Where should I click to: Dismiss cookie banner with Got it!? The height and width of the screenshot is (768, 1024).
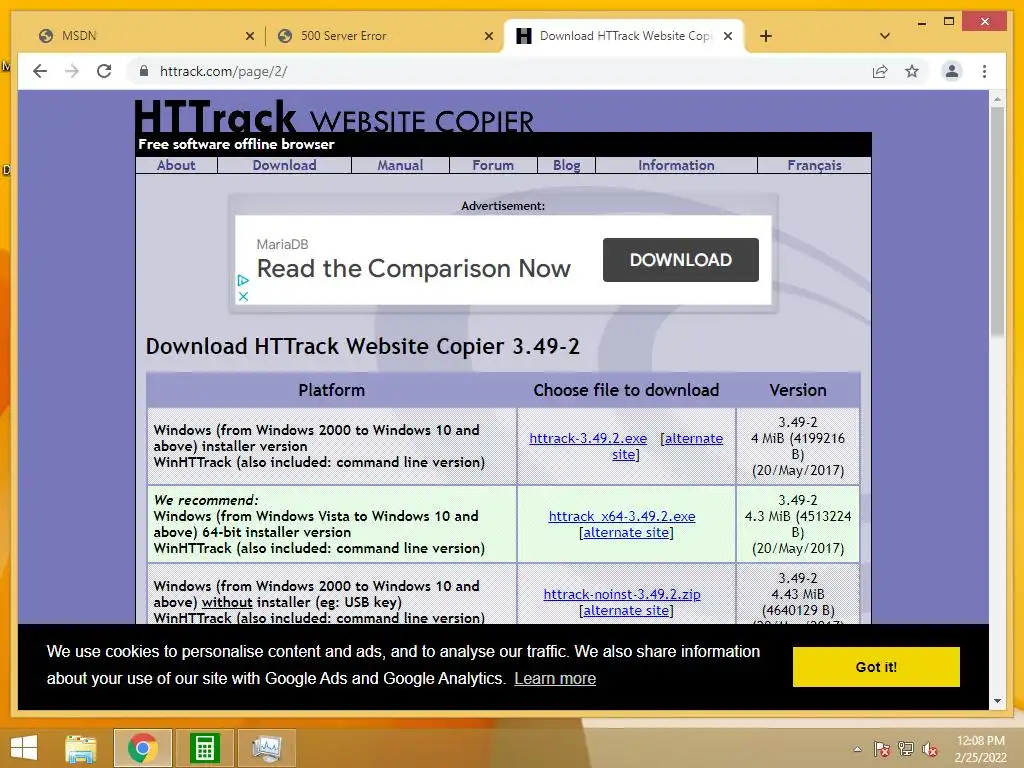click(x=876, y=667)
